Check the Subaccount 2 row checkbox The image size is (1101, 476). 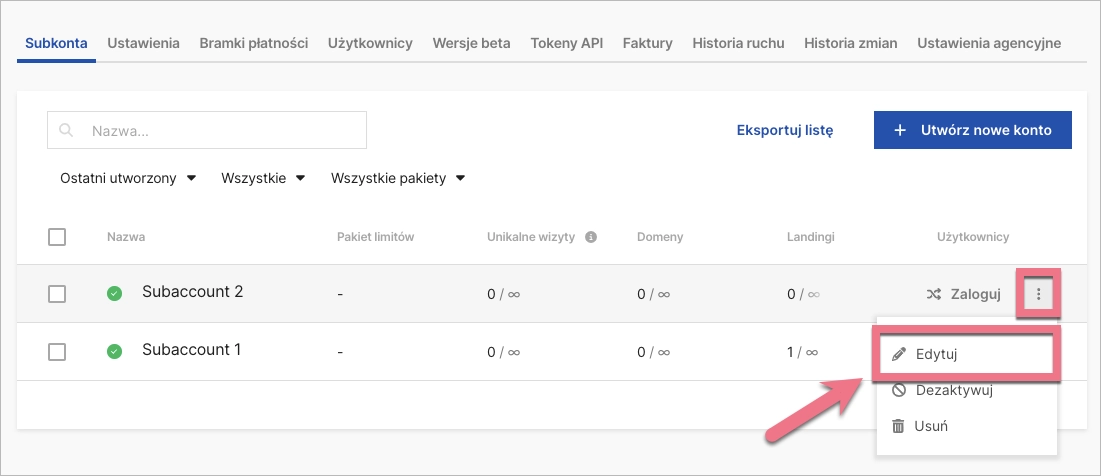pyautogui.click(x=57, y=293)
